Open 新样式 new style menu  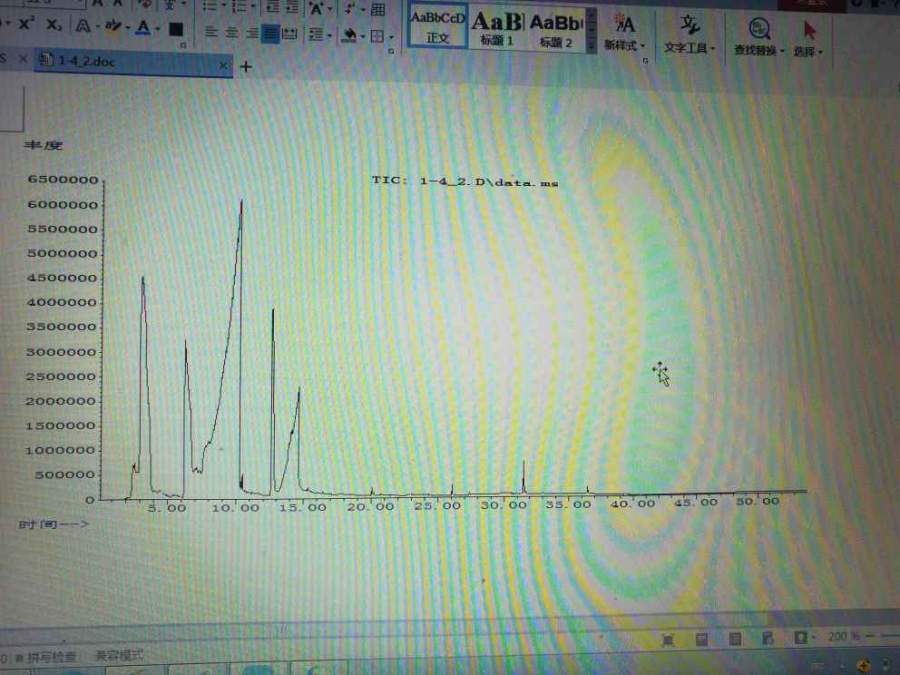[624, 33]
